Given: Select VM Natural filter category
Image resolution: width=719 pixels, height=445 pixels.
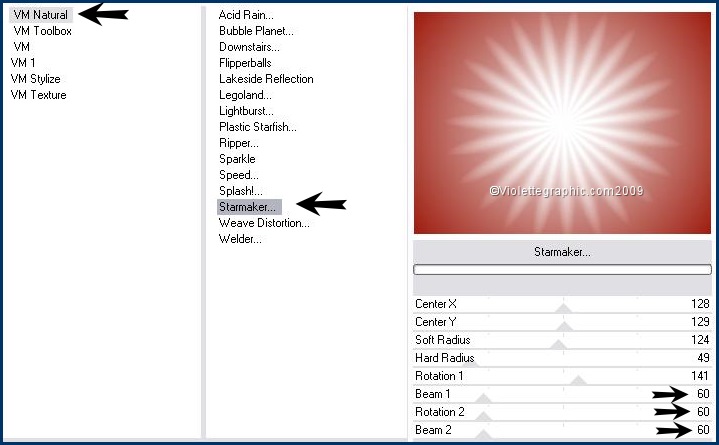Looking at the screenshot, I should click(x=42, y=15).
